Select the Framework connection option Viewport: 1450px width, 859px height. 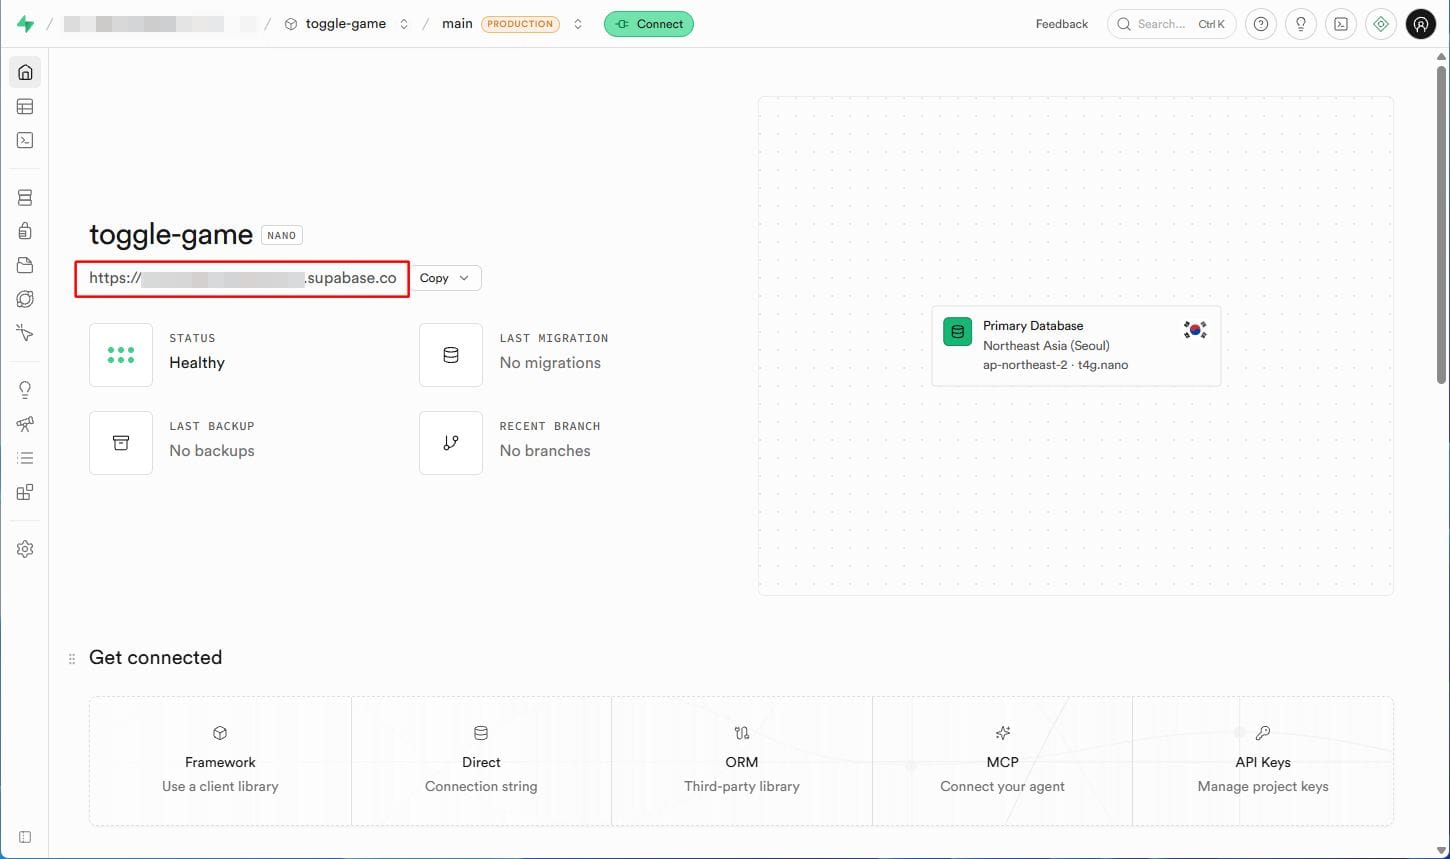point(220,761)
